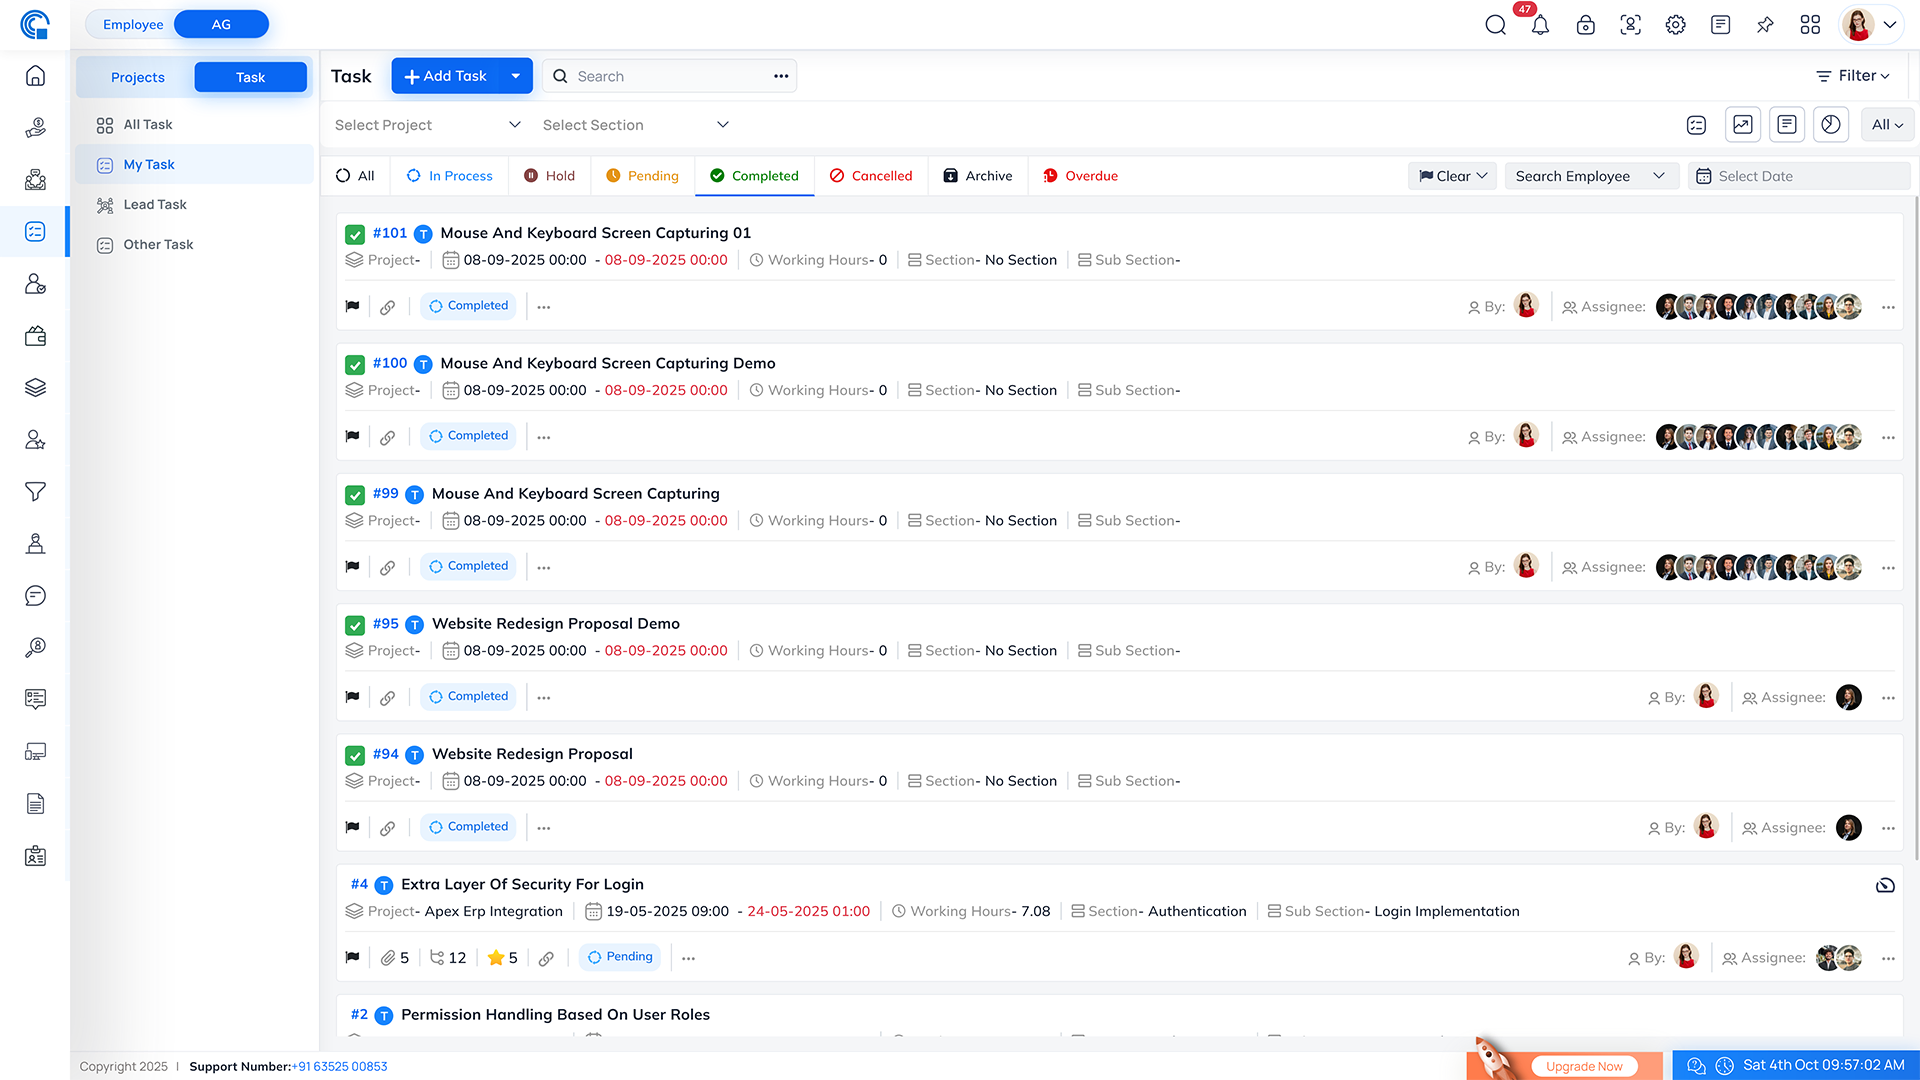Open Lead Task in sidebar

coord(155,204)
